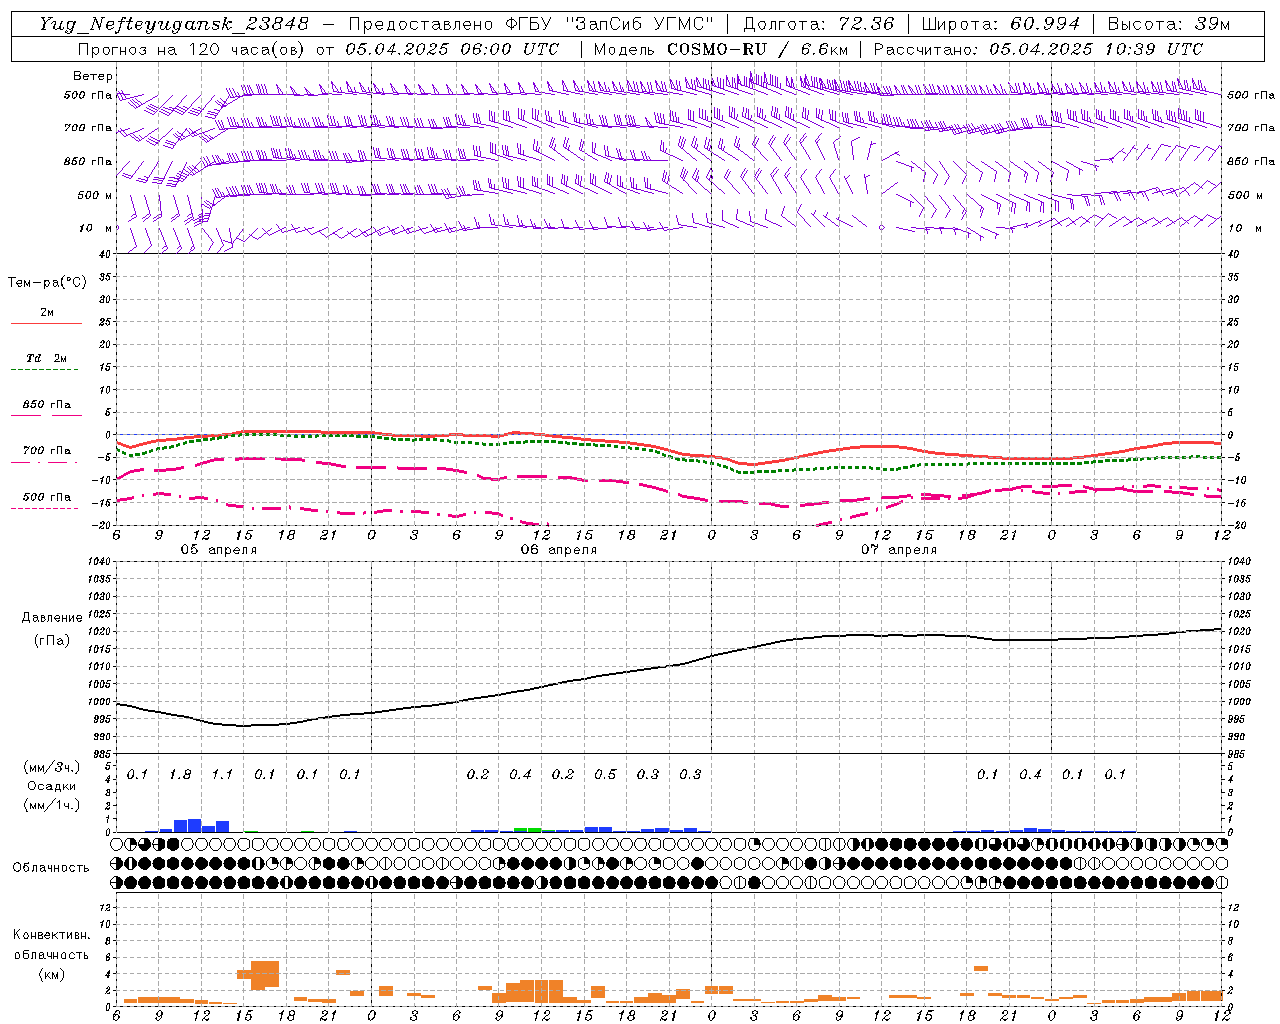Screen dimensions: 1280x1024
Task: Click the station name Yug_Nefteyugansk_23848
Action: click(x=174, y=24)
